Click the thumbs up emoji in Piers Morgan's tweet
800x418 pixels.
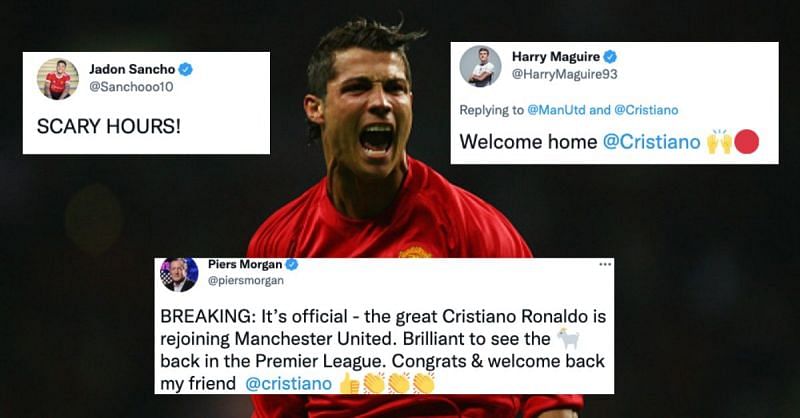pyautogui.click(x=350, y=383)
